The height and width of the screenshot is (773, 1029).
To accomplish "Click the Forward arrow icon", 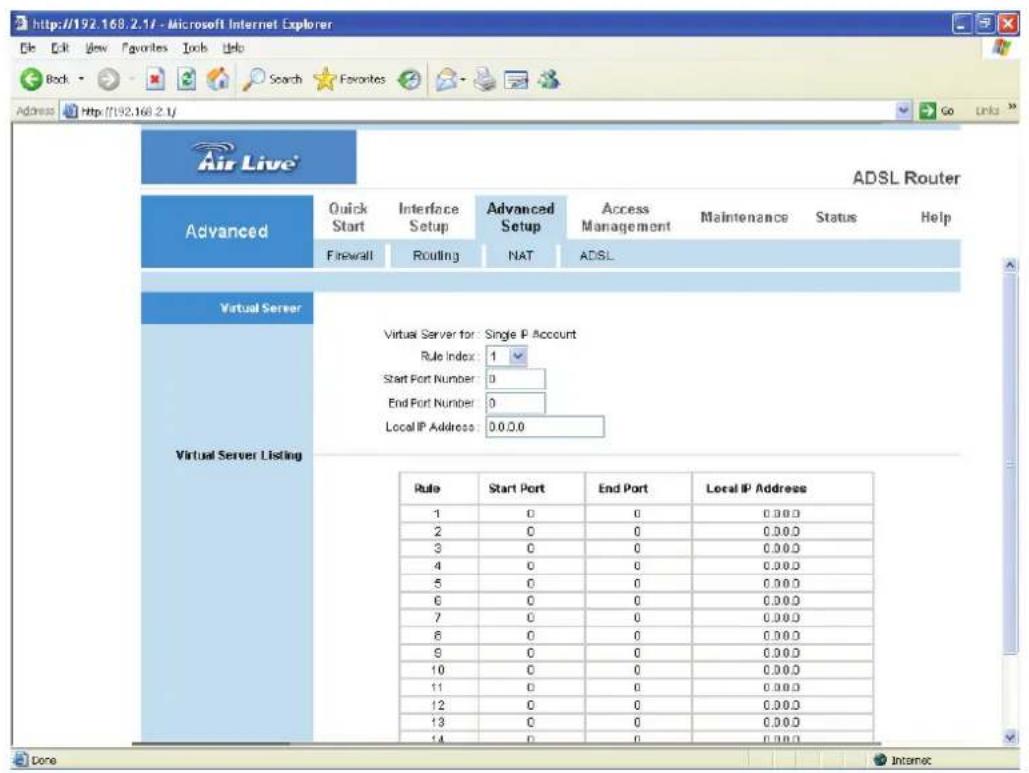I will [108, 79].
